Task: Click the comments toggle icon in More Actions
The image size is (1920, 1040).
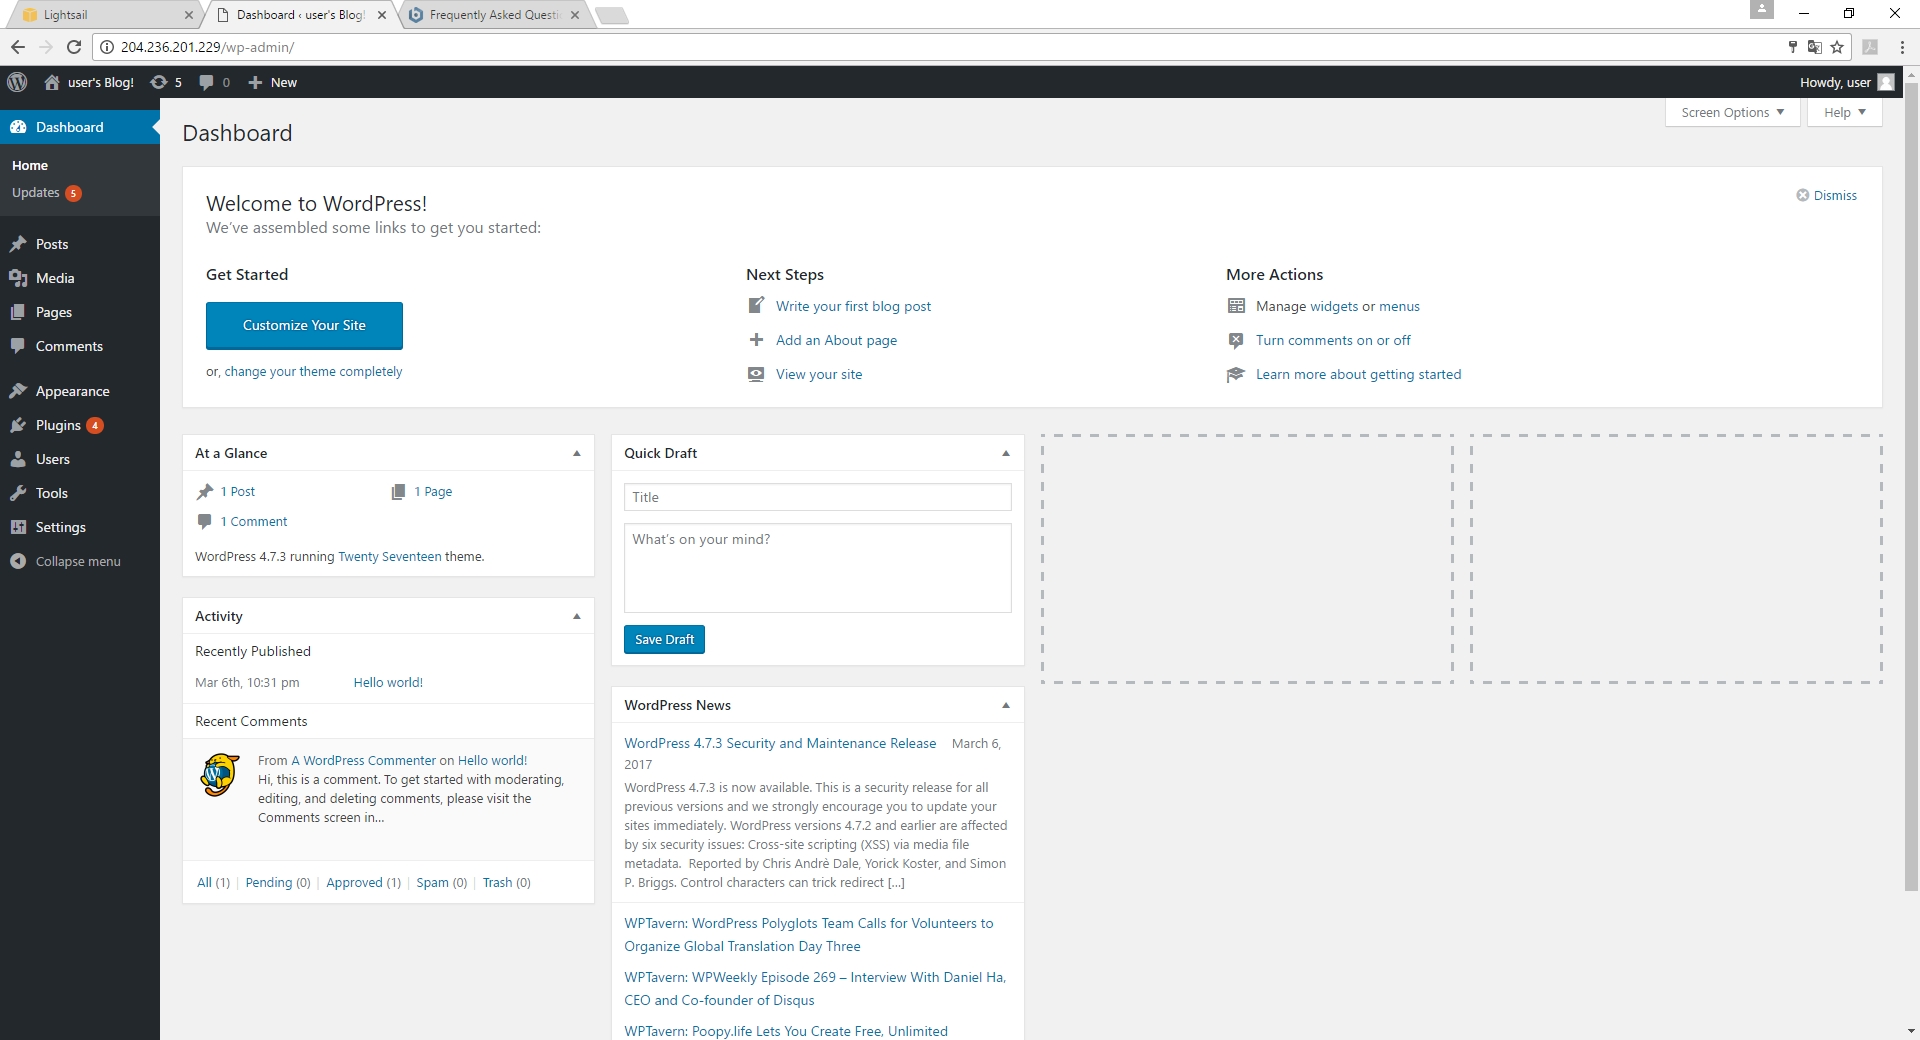Action: (x=1236, y=340)
